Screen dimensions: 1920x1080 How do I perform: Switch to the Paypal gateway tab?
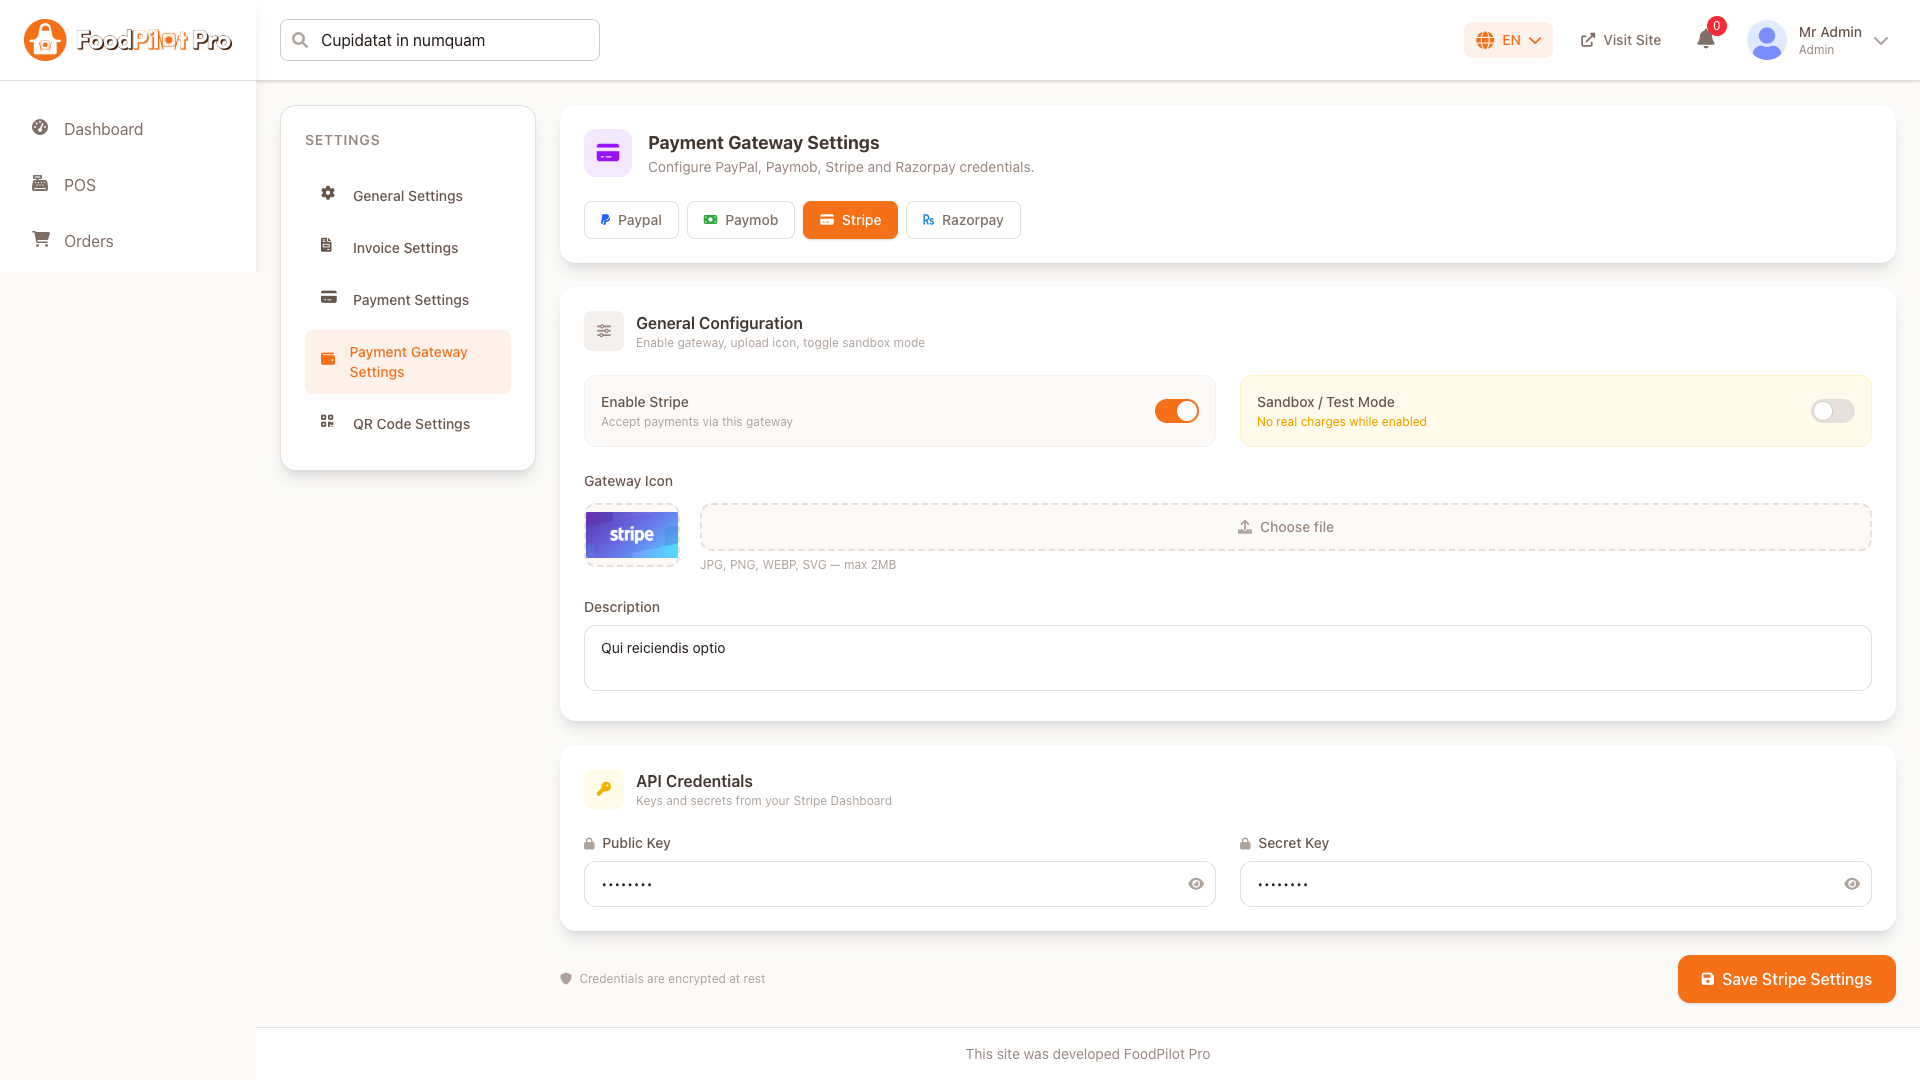pos(631,220)
